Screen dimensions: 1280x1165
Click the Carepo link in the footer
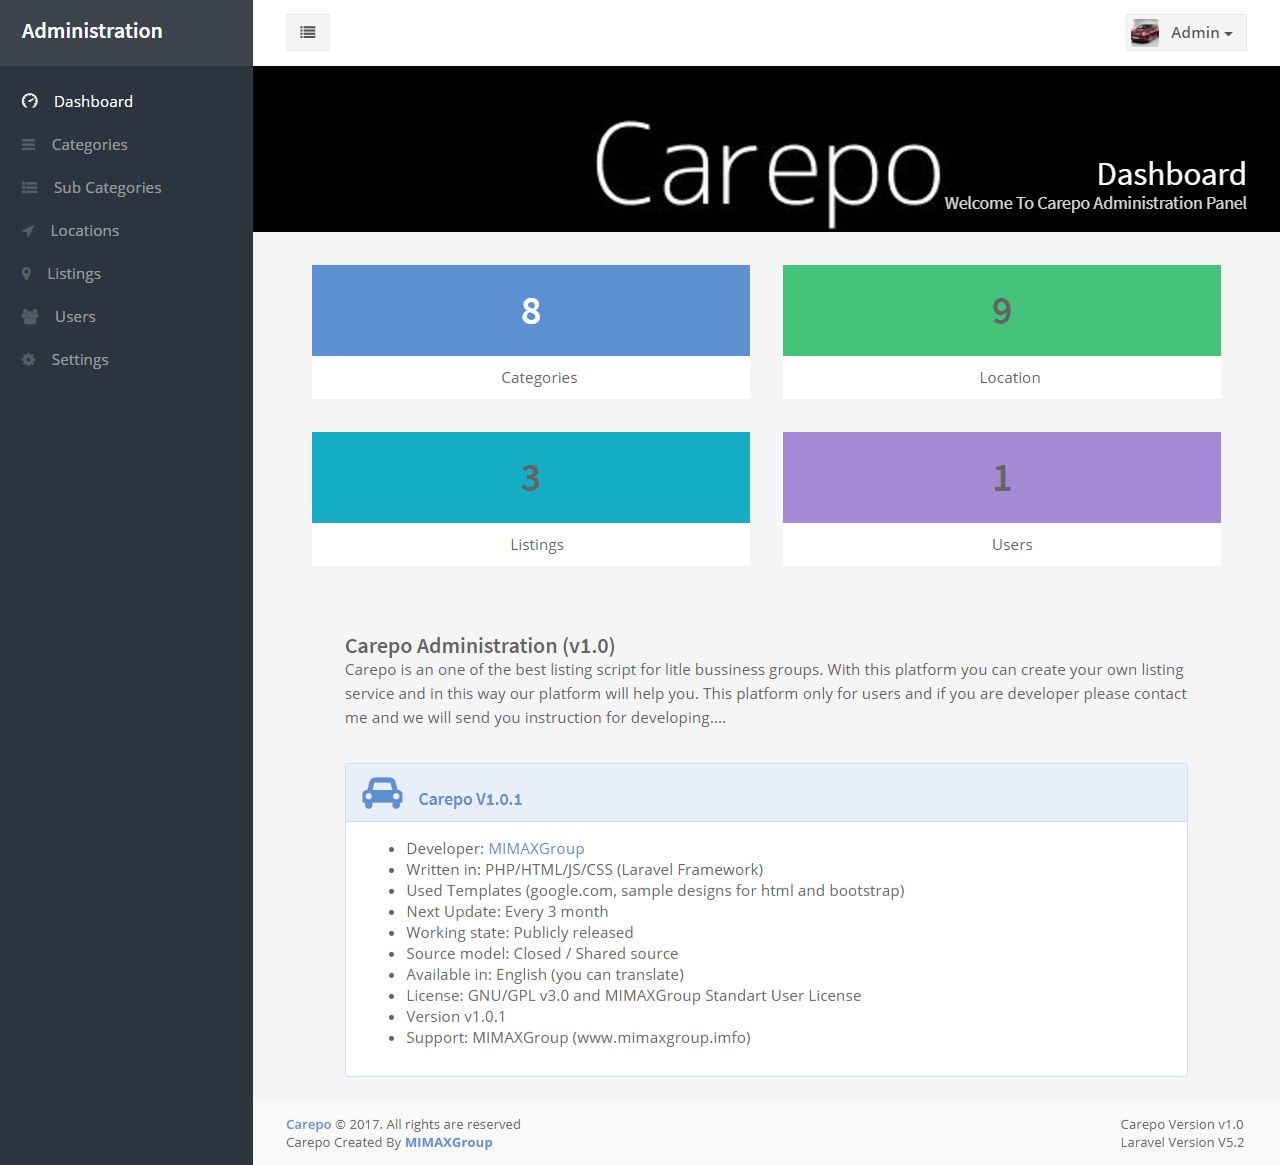tap(308, 1124)
